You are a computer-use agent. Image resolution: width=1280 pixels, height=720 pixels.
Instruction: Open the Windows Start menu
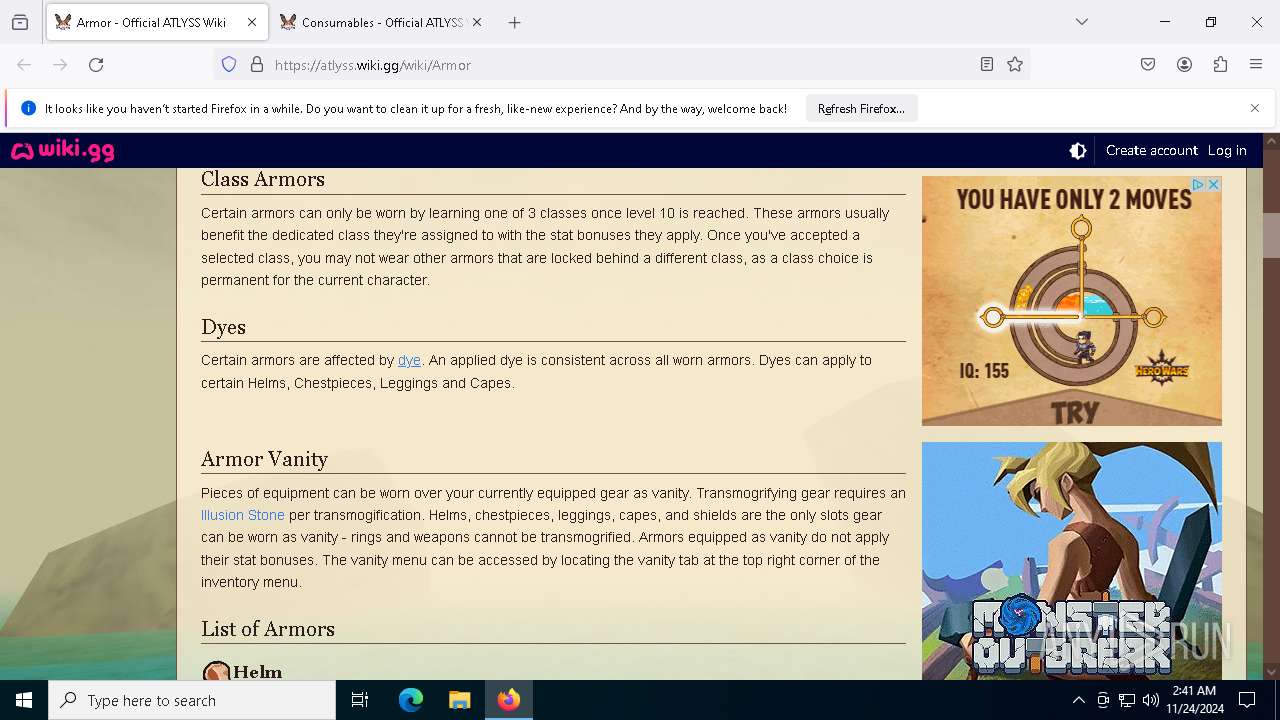click(x=24, y=700)
